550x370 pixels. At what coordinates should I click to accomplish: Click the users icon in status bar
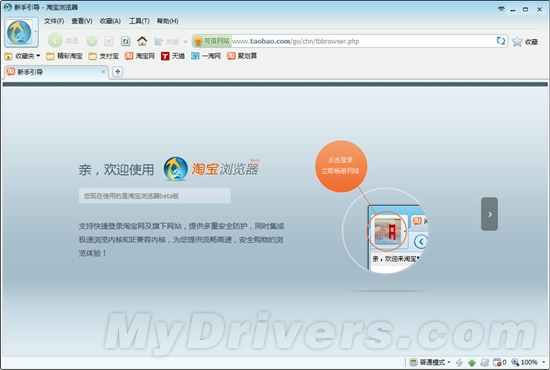pyautogui.click(x=484, y=362)
